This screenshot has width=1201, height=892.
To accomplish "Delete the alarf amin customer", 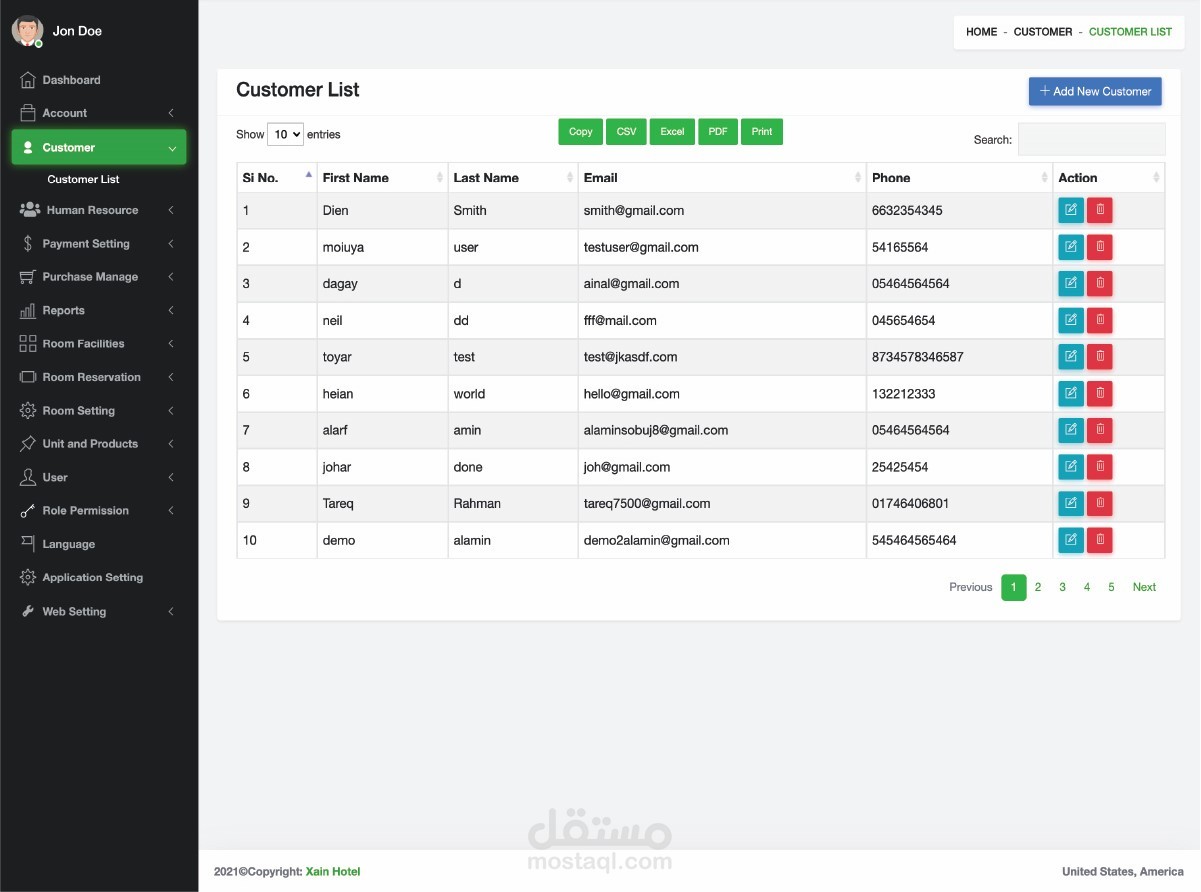I will 1100,430.
